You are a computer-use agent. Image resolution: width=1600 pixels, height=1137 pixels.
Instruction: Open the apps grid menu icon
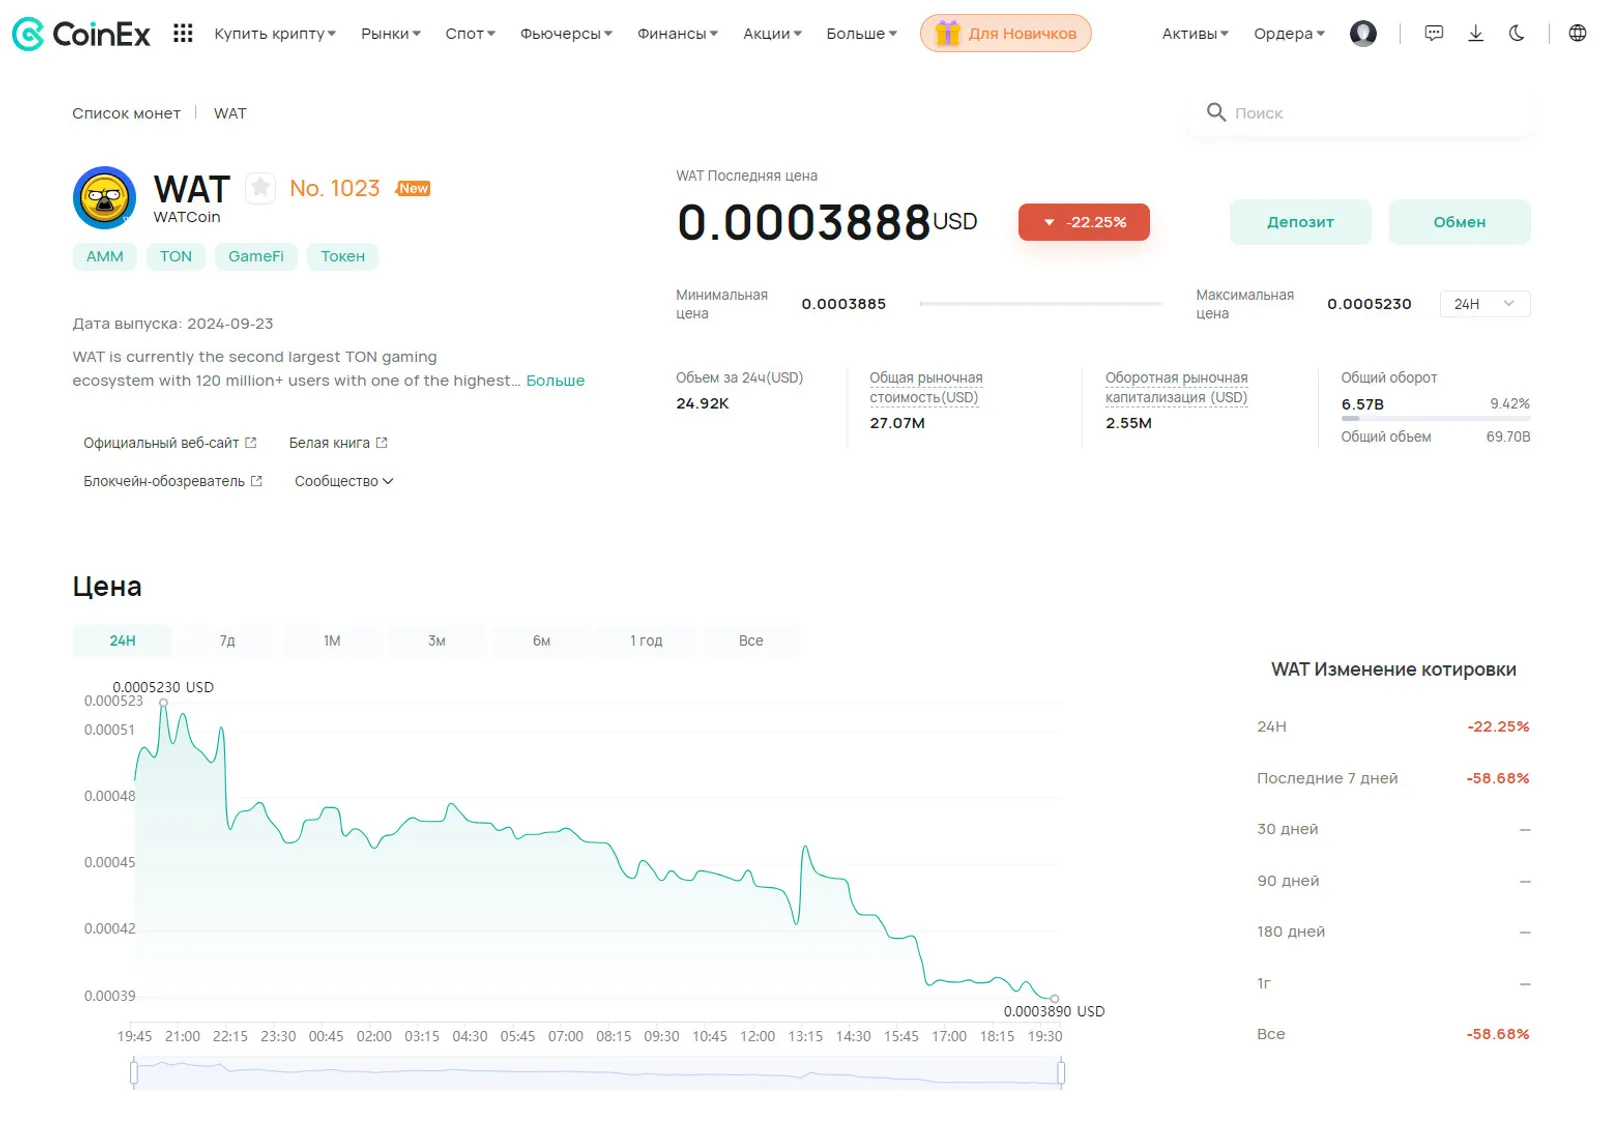[182, 33]
